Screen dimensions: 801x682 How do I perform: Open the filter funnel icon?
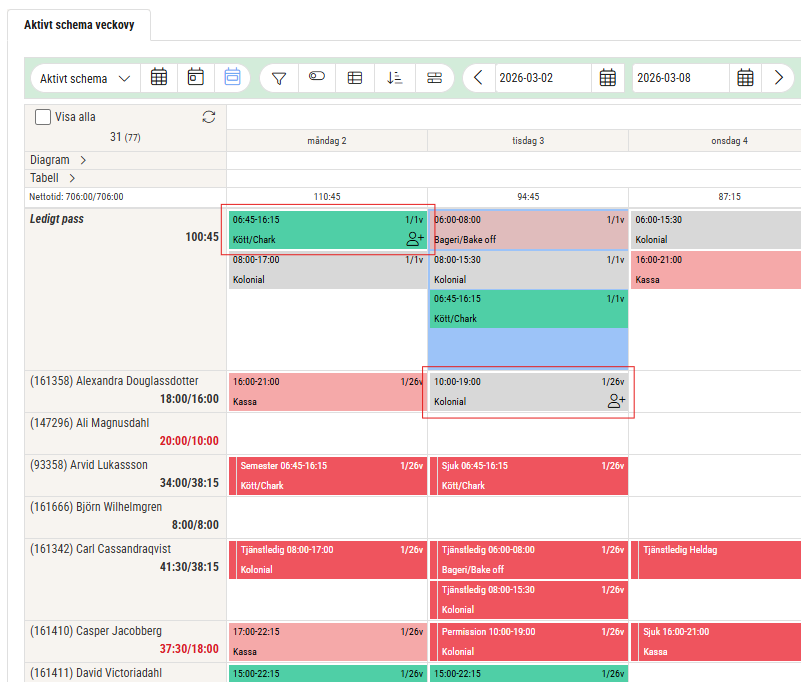279,78
